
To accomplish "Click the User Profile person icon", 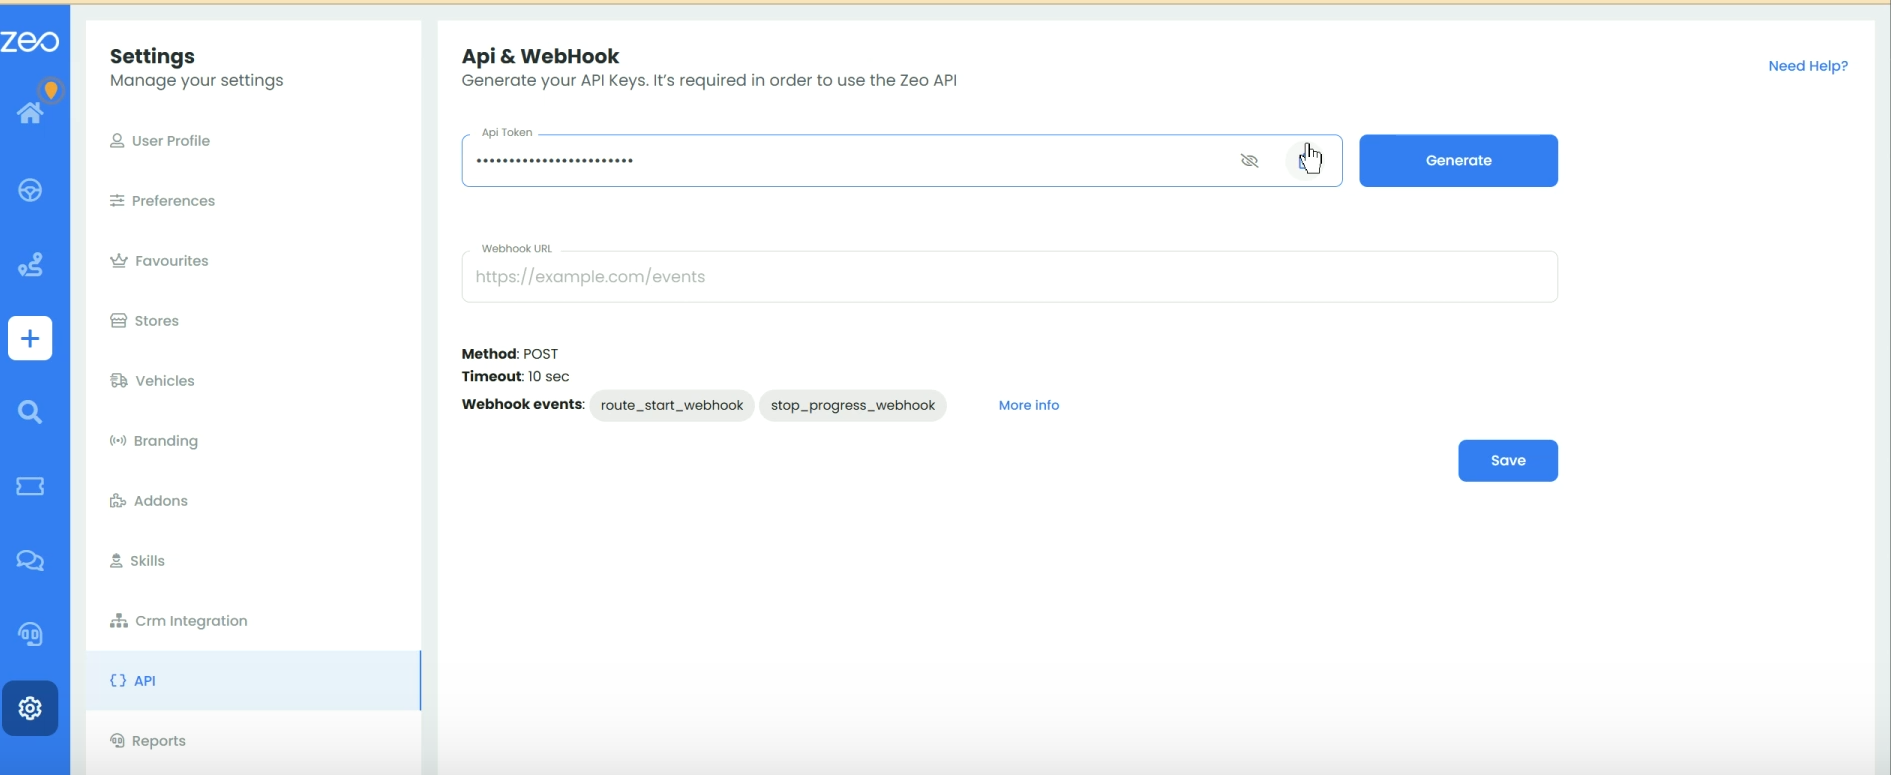I will (117, 141).
